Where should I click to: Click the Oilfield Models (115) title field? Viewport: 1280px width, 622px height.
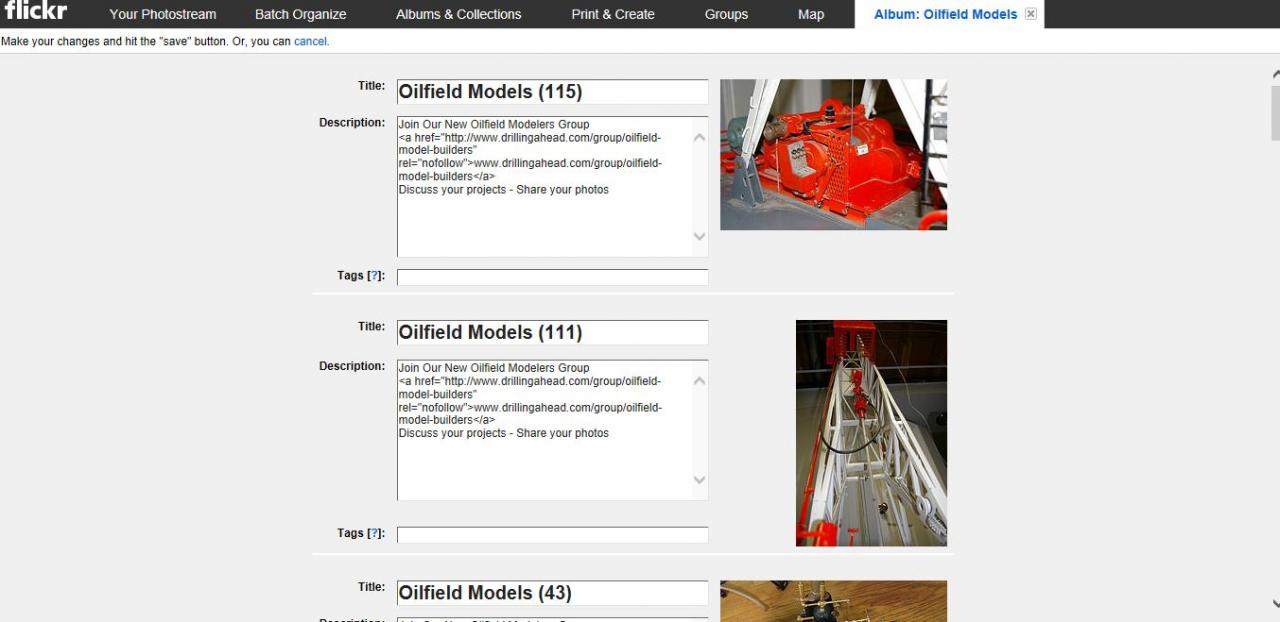coord(552,92)
